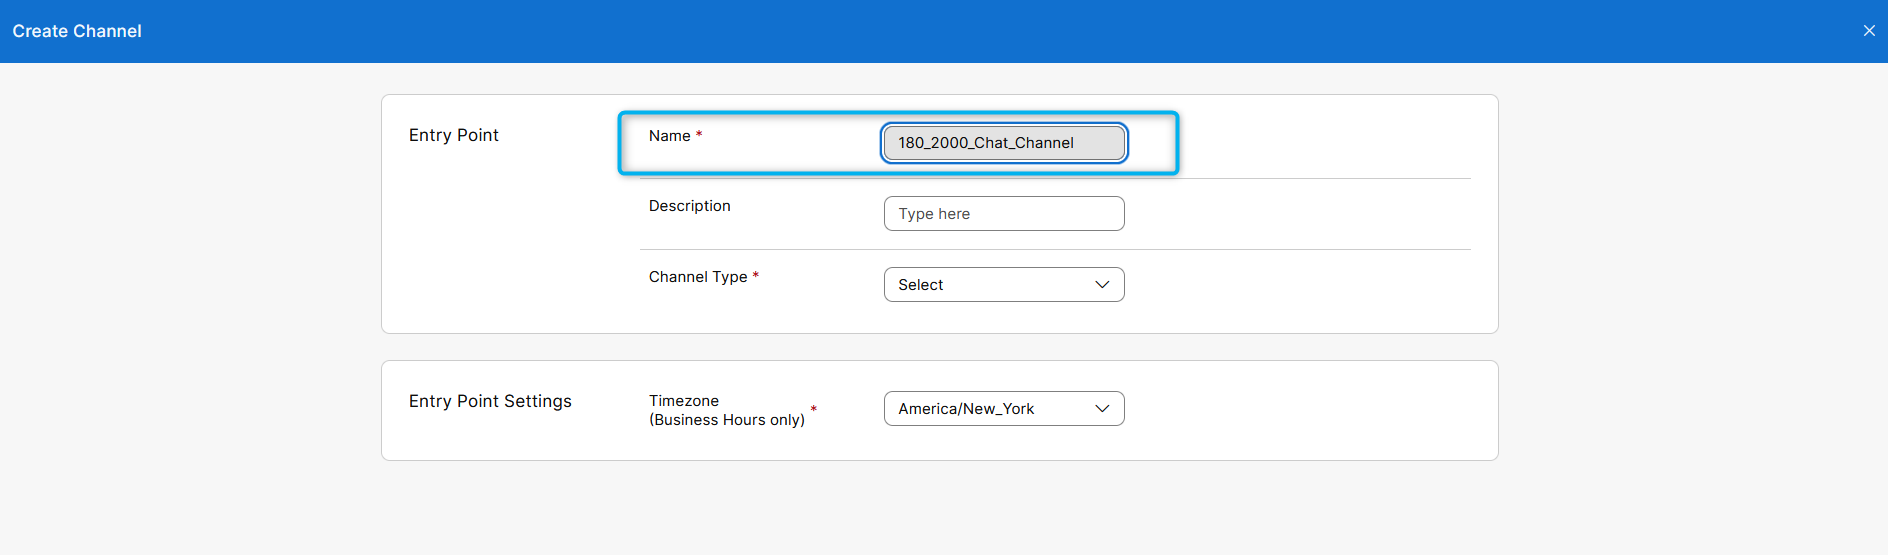This screenshot has width=1888, height=555.
Task: Click the Name field label
Action: pyautogui.click(x=669, y=136)
